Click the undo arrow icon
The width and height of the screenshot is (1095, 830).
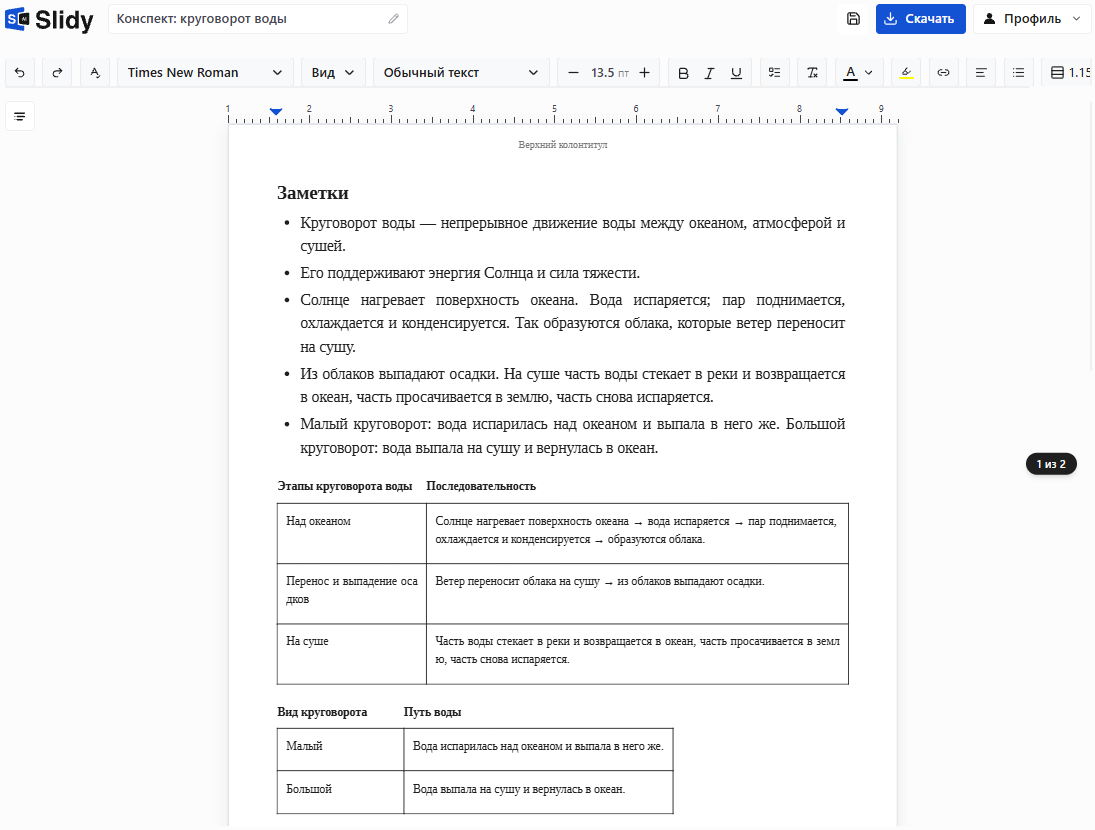click(x=20, y=73)
